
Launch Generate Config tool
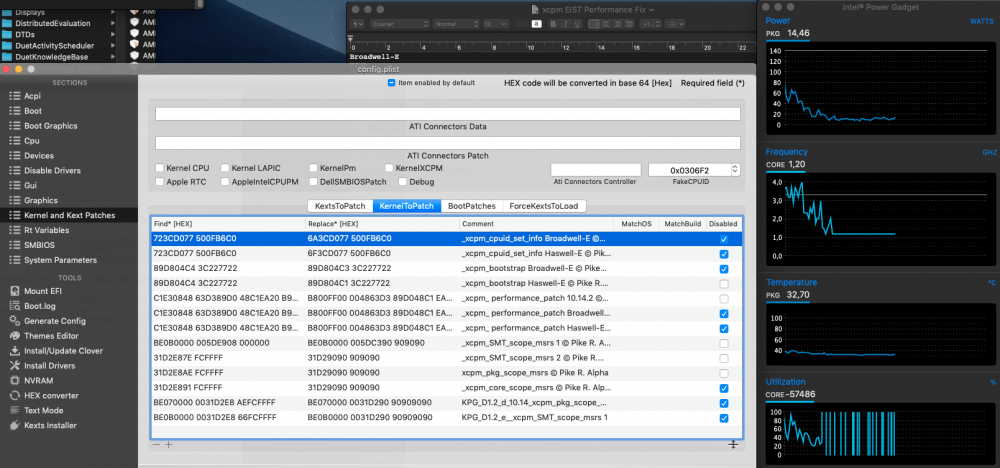(55, 321)
